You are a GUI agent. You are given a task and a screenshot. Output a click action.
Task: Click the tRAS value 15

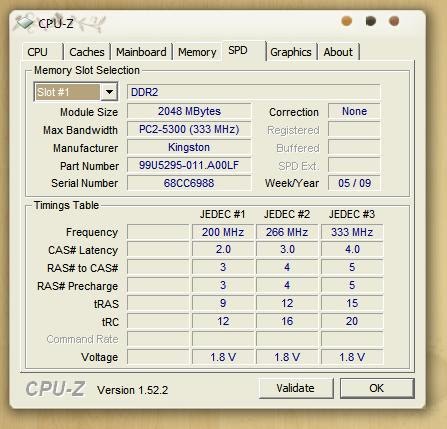coord(352,303)
